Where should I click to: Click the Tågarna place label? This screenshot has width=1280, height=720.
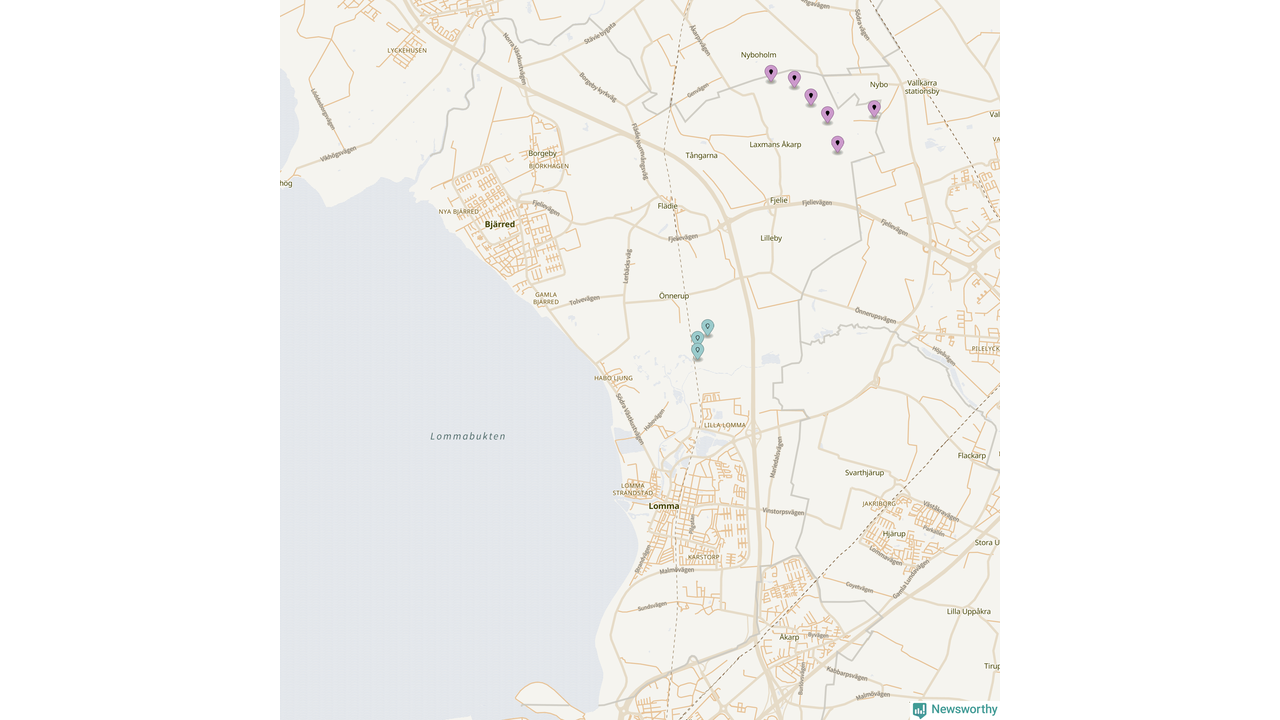click(702, 155)
